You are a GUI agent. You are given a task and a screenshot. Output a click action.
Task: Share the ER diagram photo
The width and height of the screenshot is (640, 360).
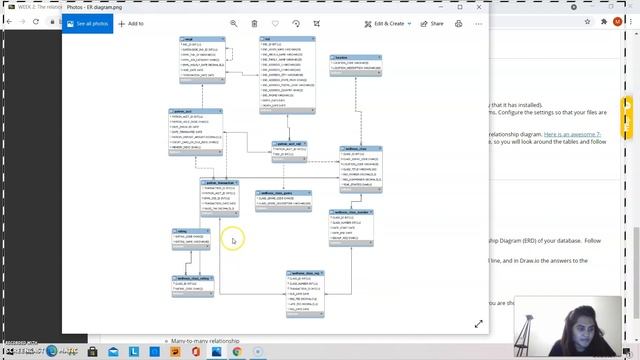432,24
